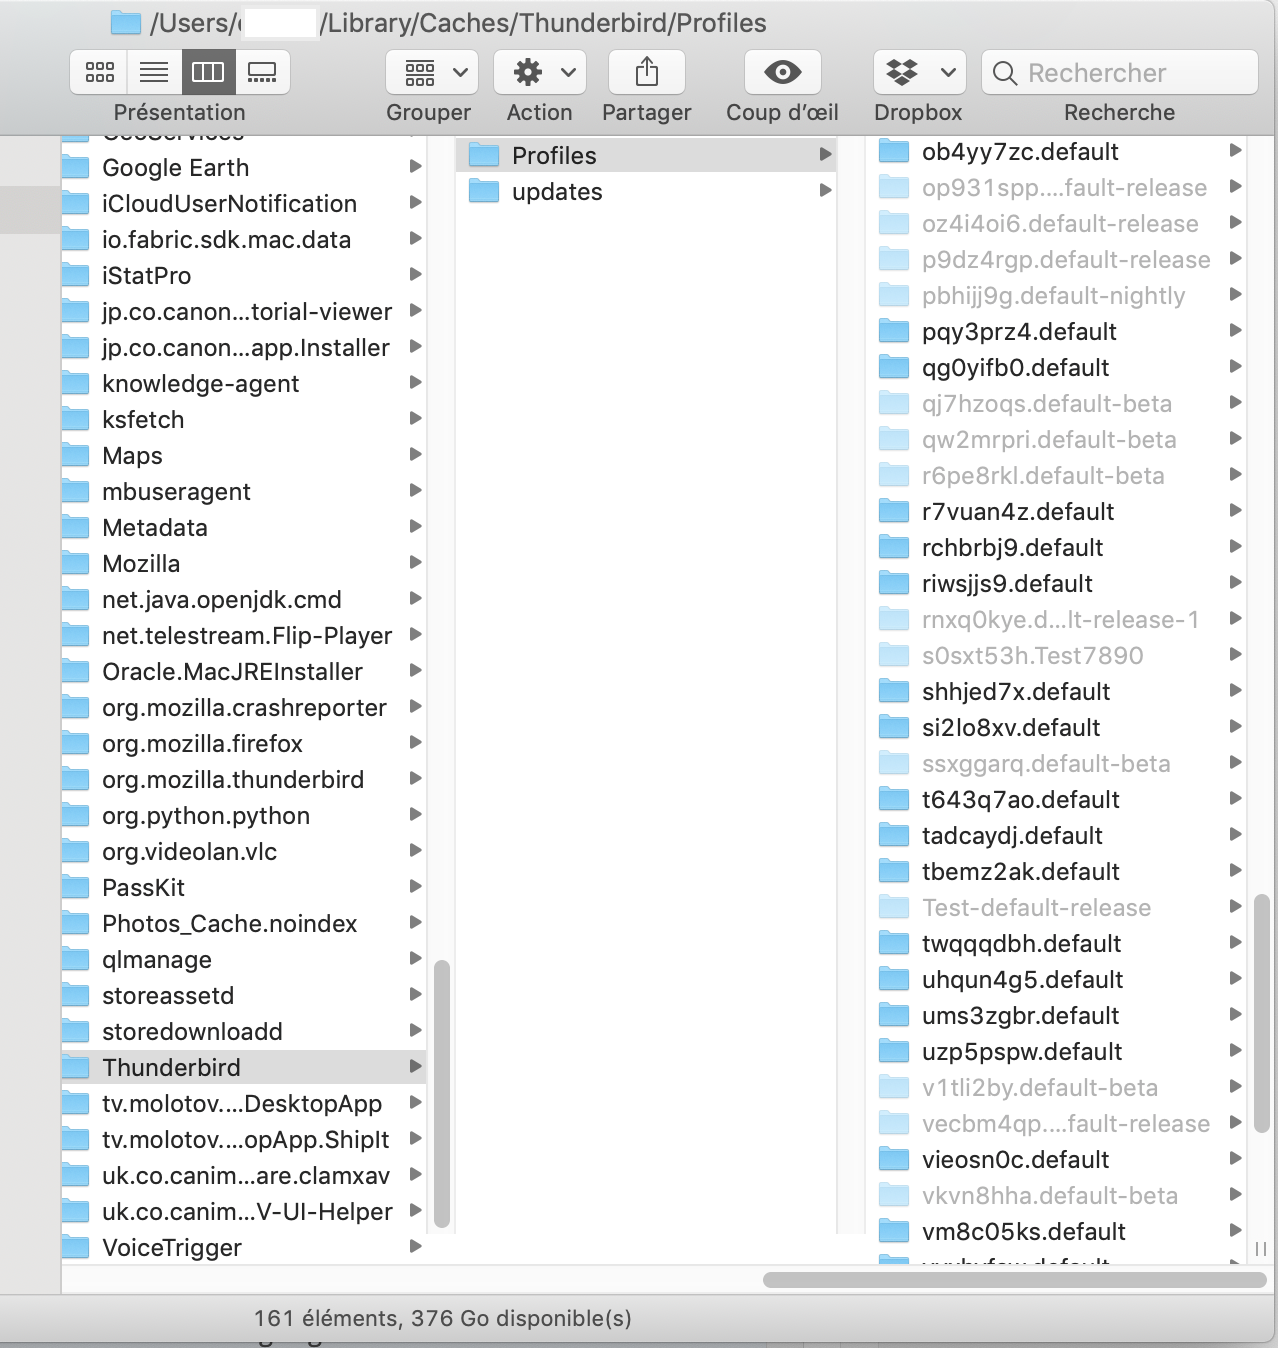The width and height of the screenshot is (1278, 1348).
Task: Click the ums3zgbr.default folder icon
Action: [894, 1015]
